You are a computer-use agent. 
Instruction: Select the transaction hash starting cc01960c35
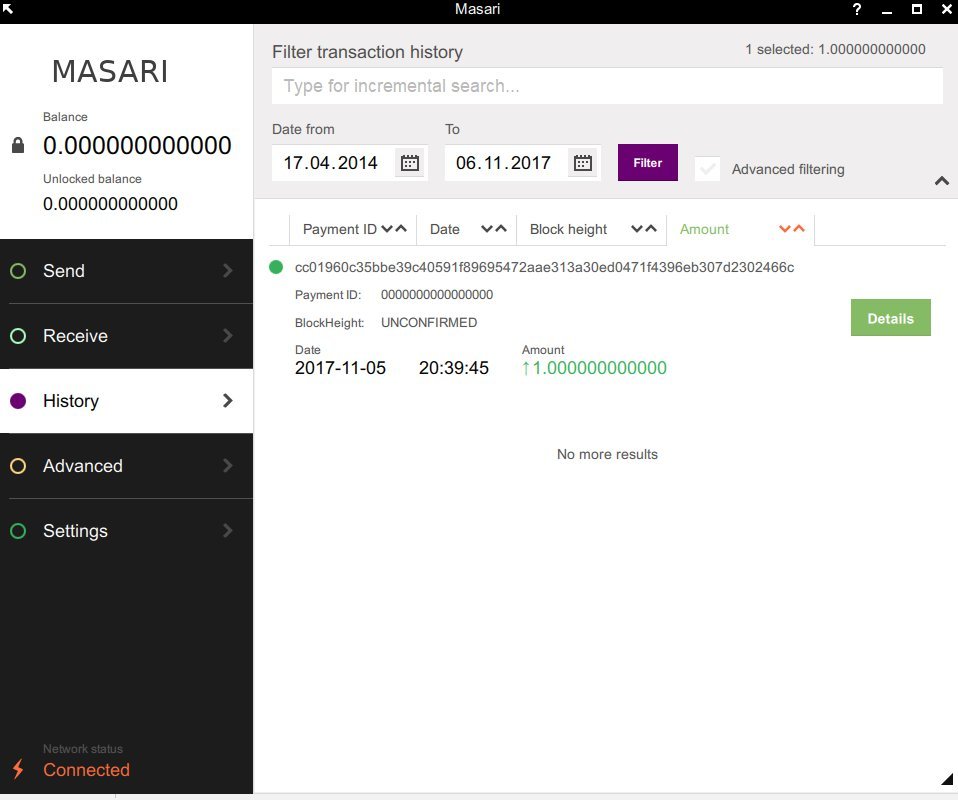[544, 267]
